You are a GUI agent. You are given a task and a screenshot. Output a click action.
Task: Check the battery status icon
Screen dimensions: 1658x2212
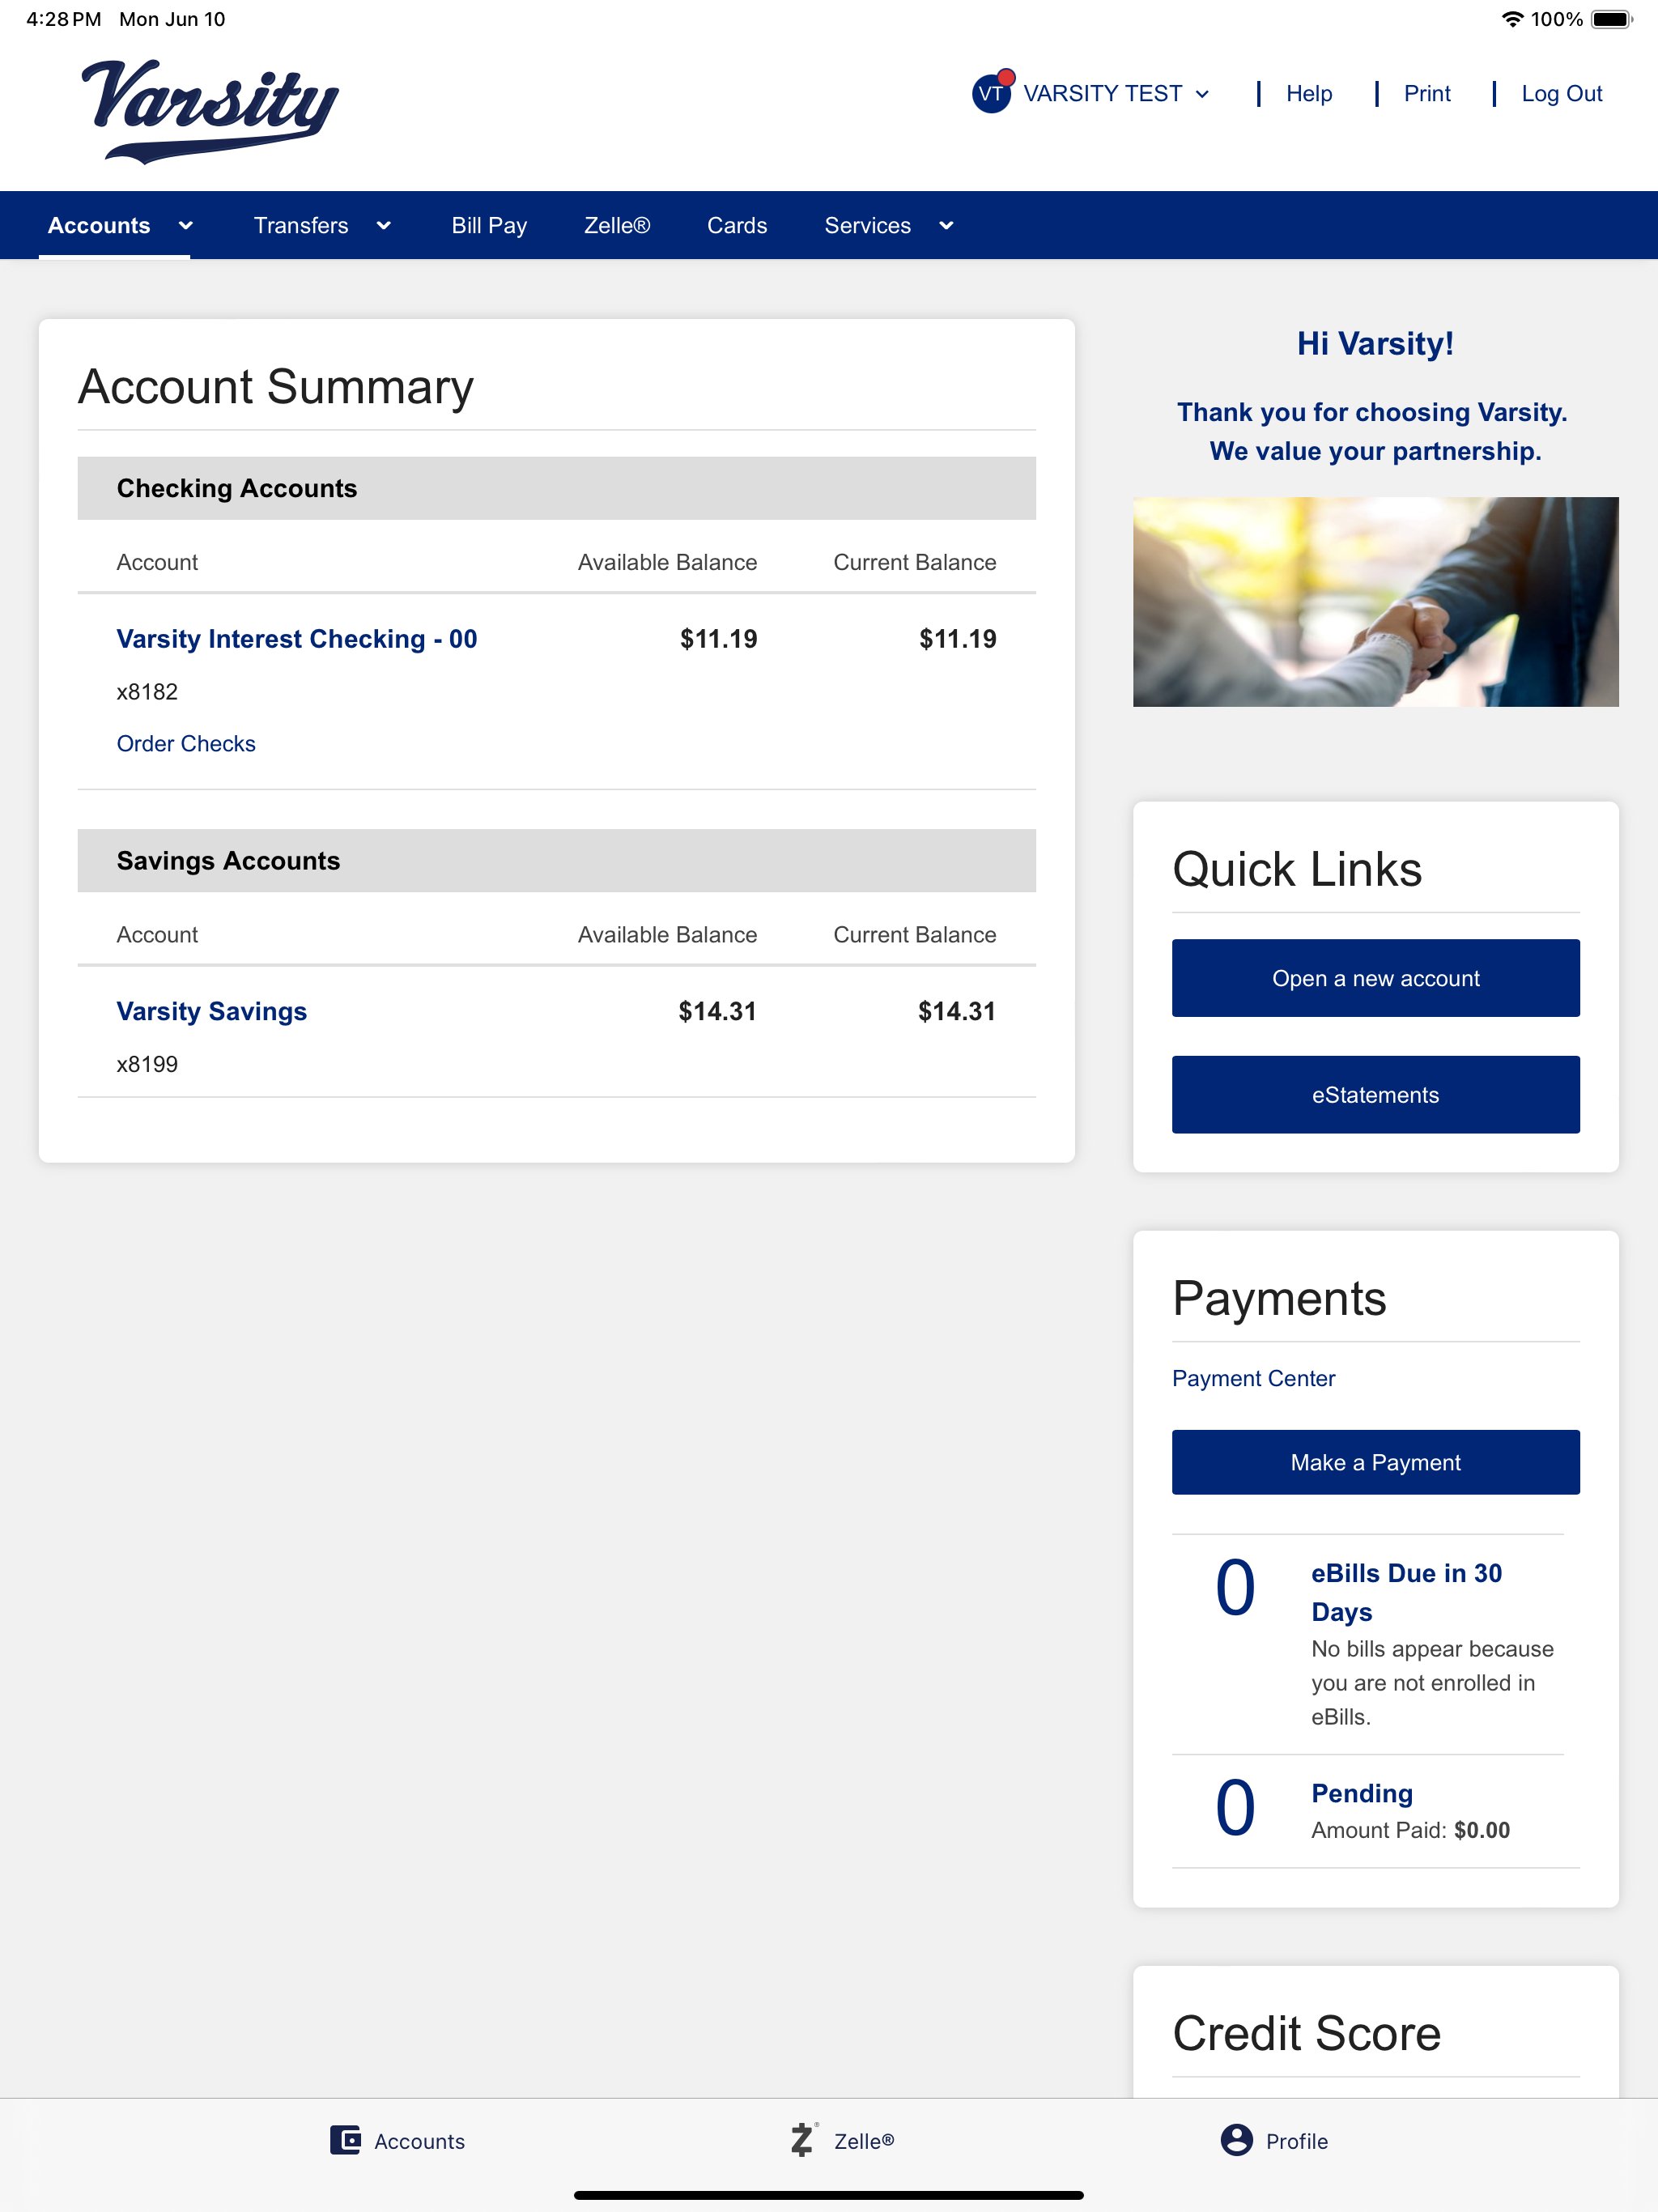(x=1611, y=19)
